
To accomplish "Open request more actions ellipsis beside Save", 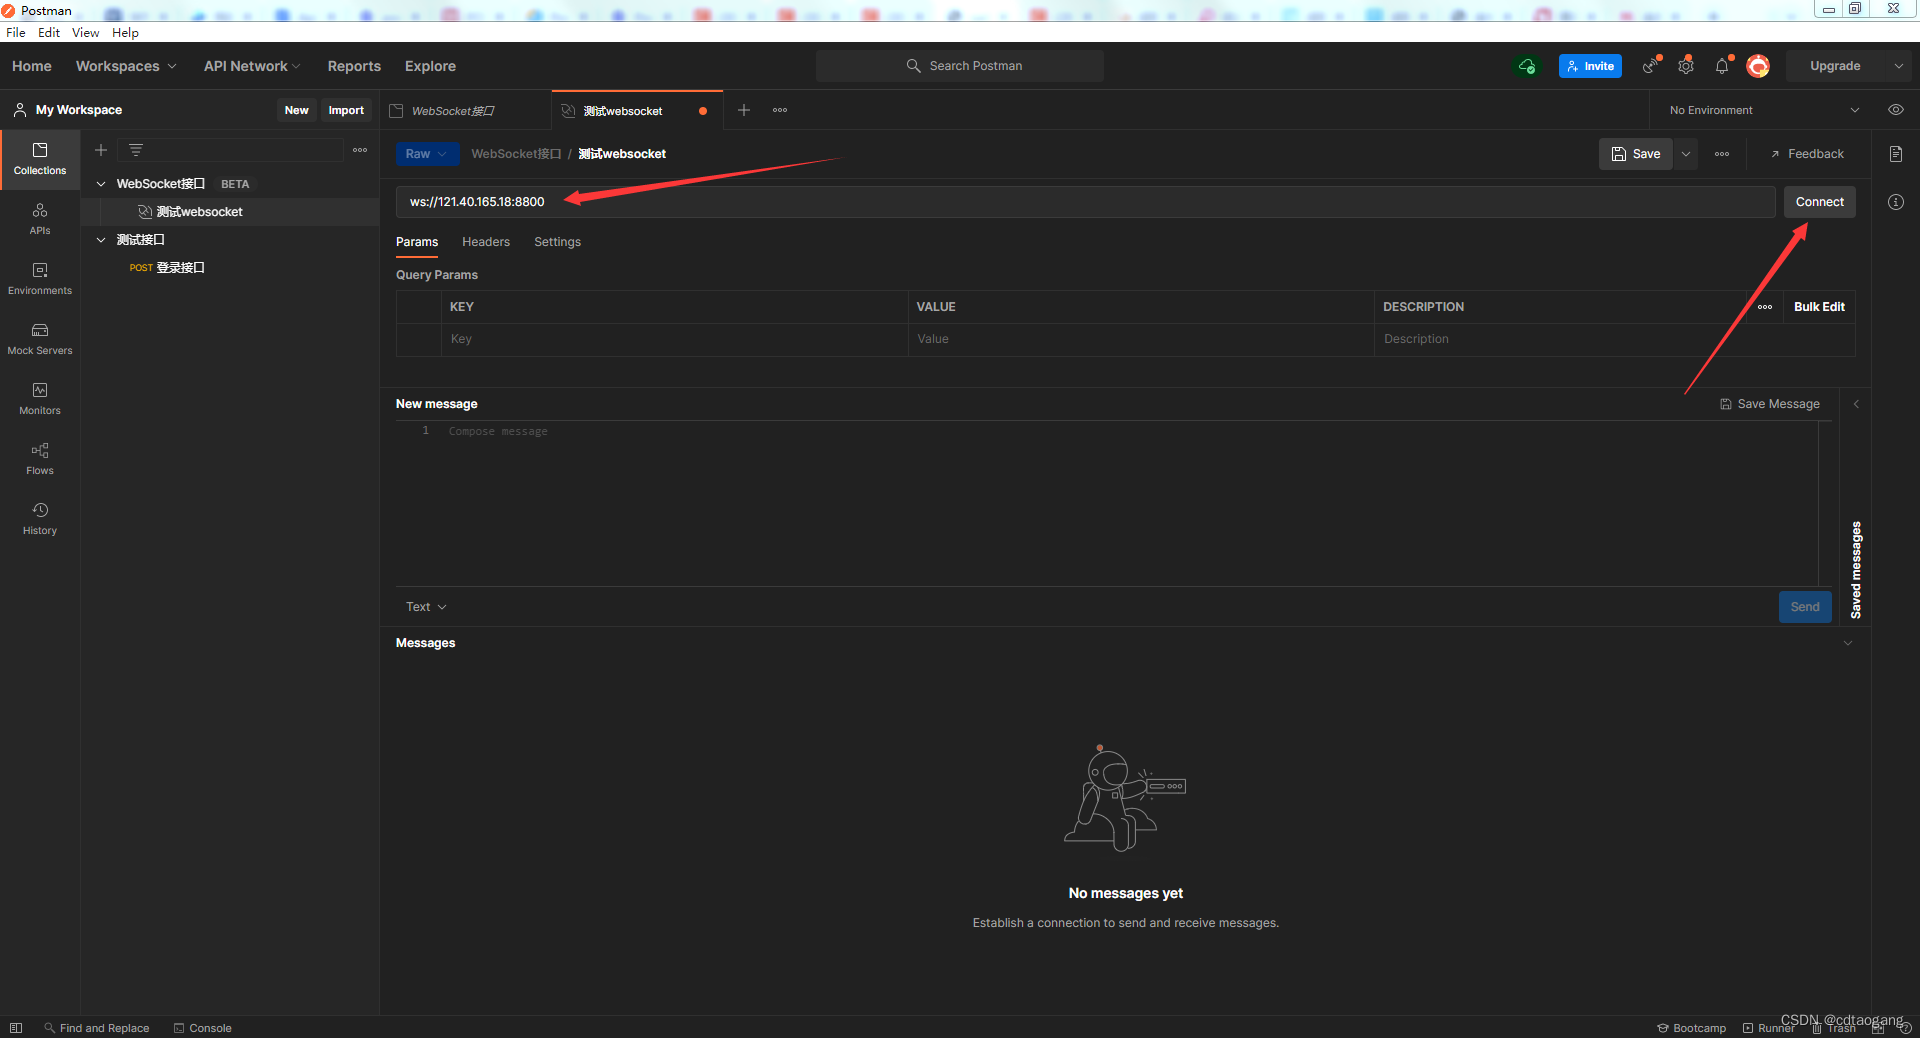I will [1722, 154].
